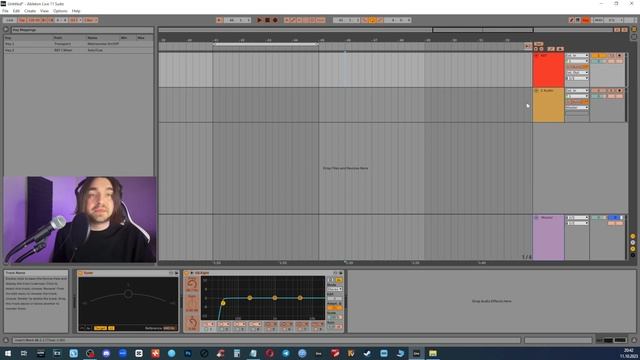Toggle Tuner device activator
Viewport: 640px width, 360px height.
click(x=80, y=273)
